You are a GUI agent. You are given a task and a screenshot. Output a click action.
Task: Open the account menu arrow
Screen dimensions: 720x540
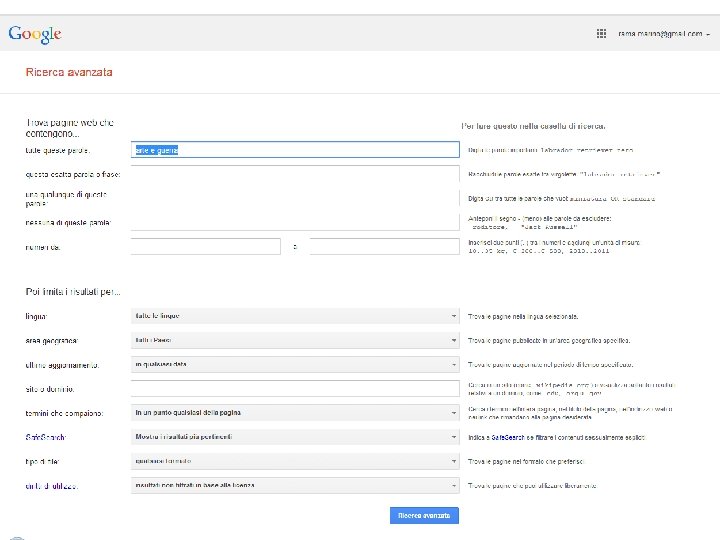[708, 34]
